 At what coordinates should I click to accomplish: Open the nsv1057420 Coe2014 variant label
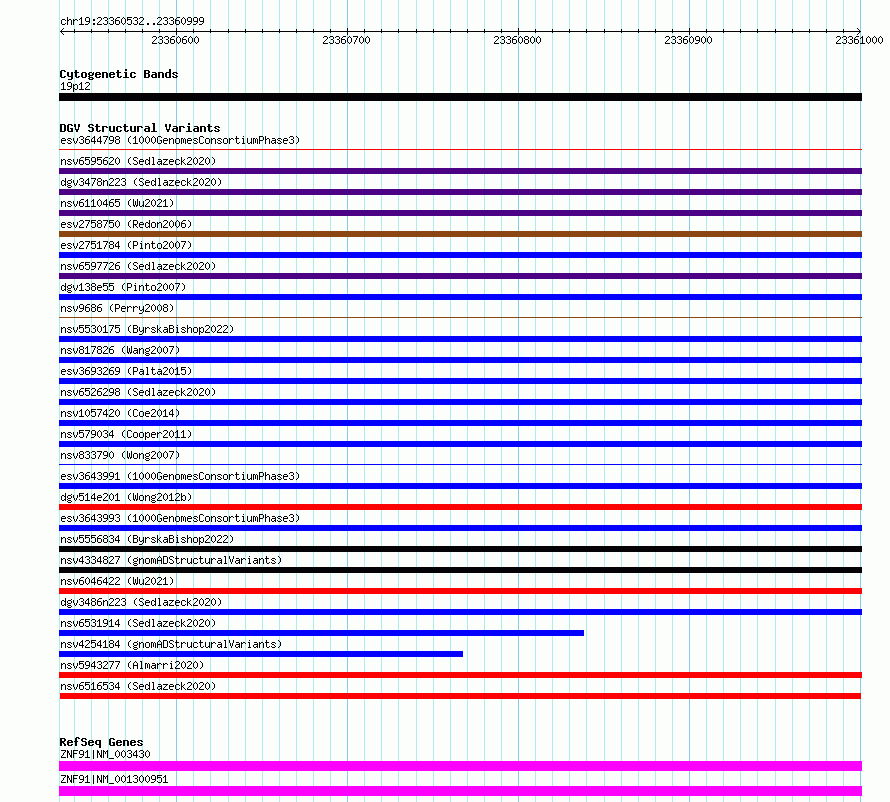[x=120, y=413]
